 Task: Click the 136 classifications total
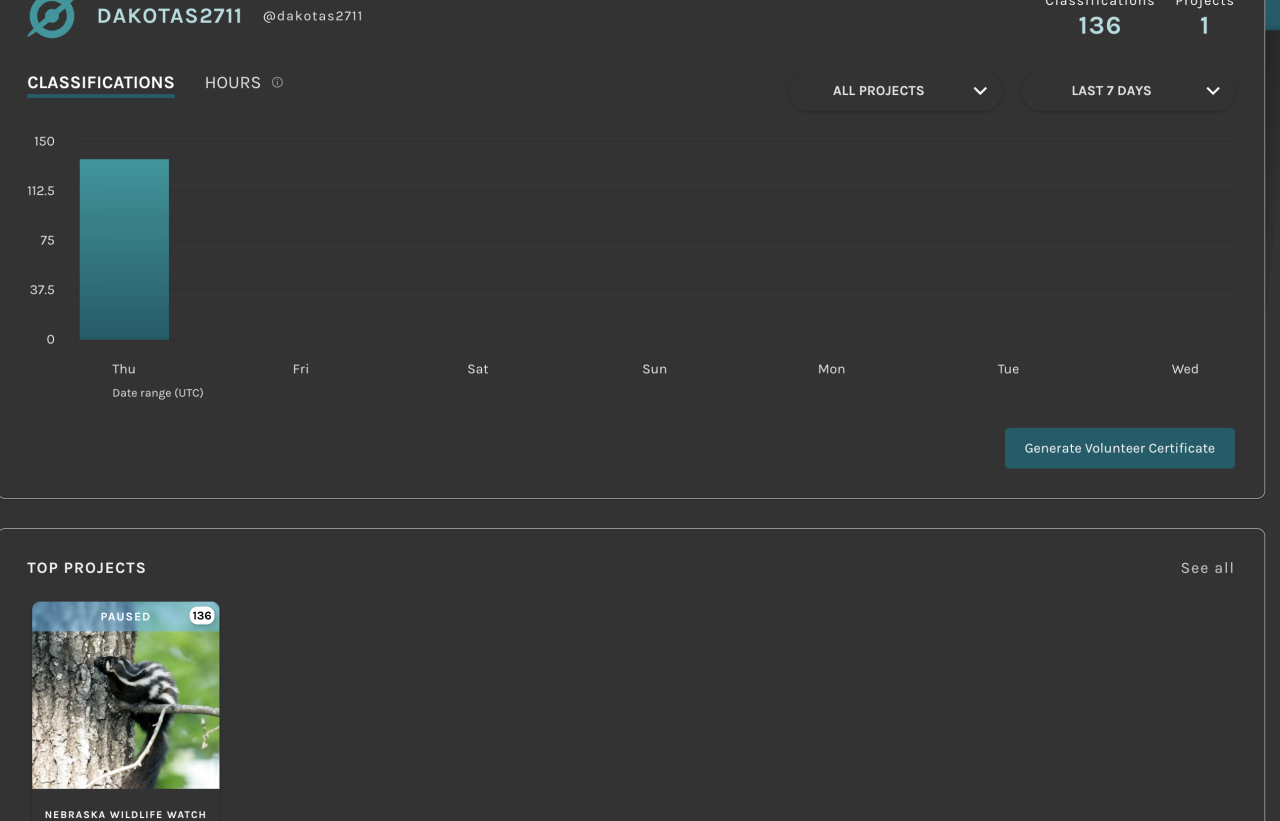[x=1100, y=26]
